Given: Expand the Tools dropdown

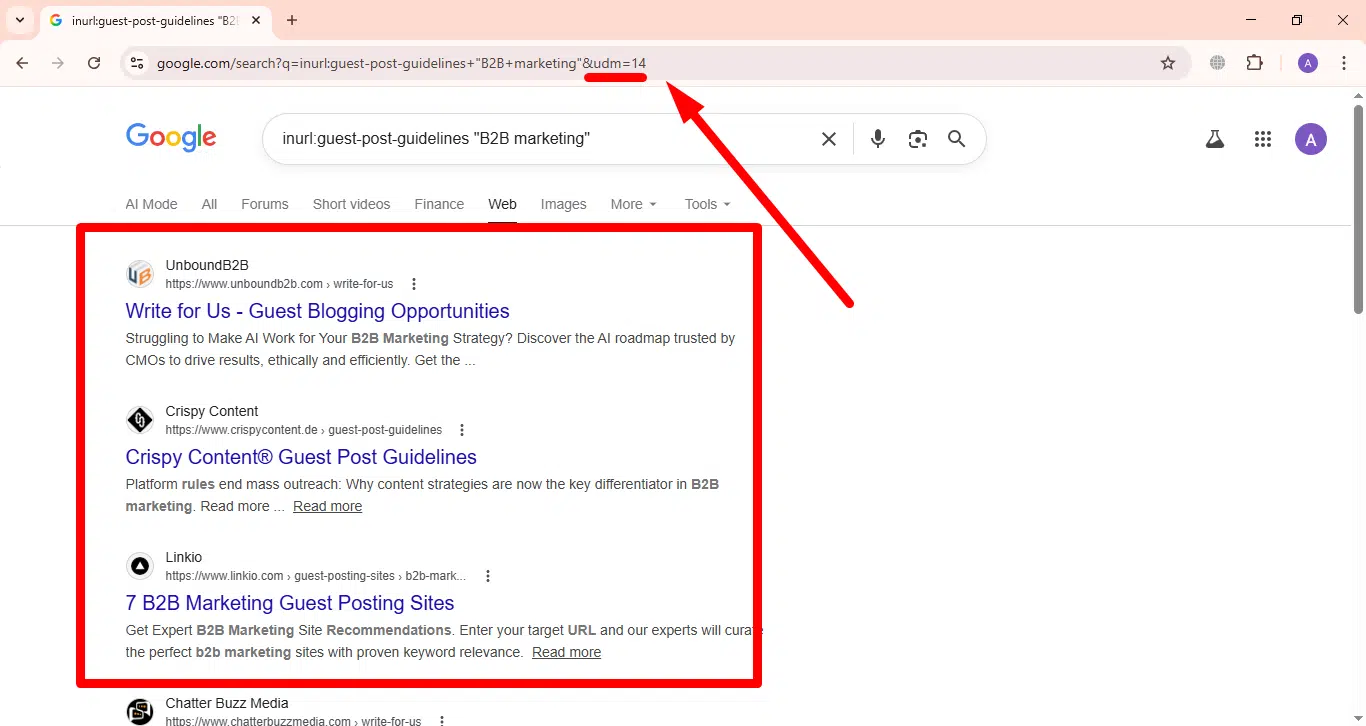Looking at the screenshot, I should coord(707,204).
